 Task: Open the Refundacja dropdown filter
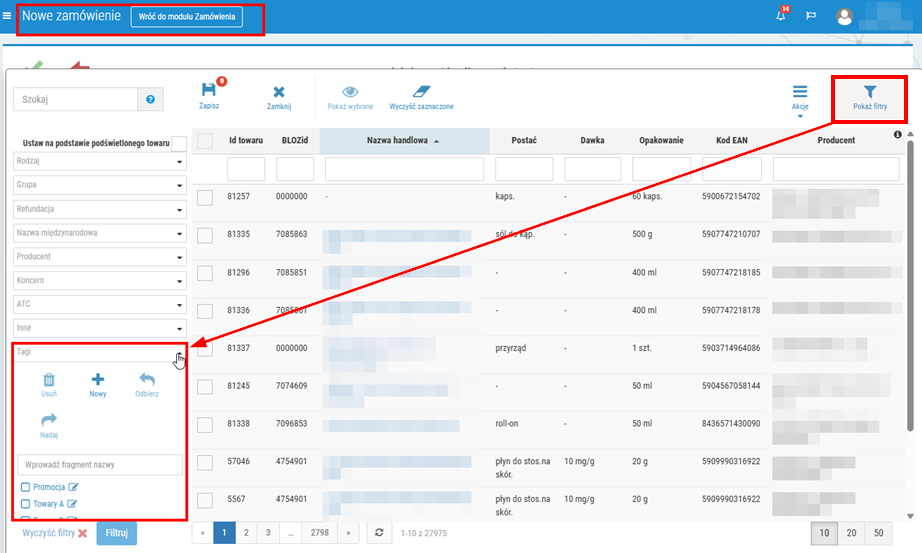pyautogui.click(x=100, y=209)
